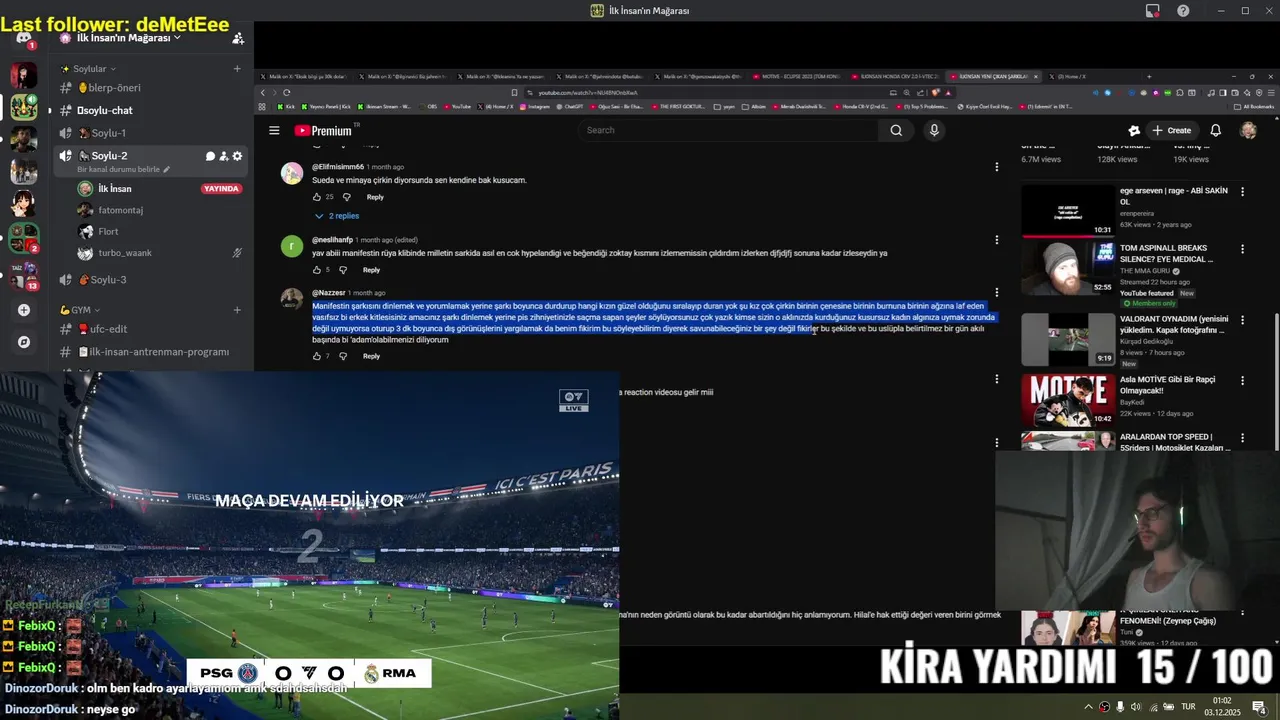Open Soylu-2 channel settings gear
This screenshot has width=1280, height=720.
pos(237,156)
